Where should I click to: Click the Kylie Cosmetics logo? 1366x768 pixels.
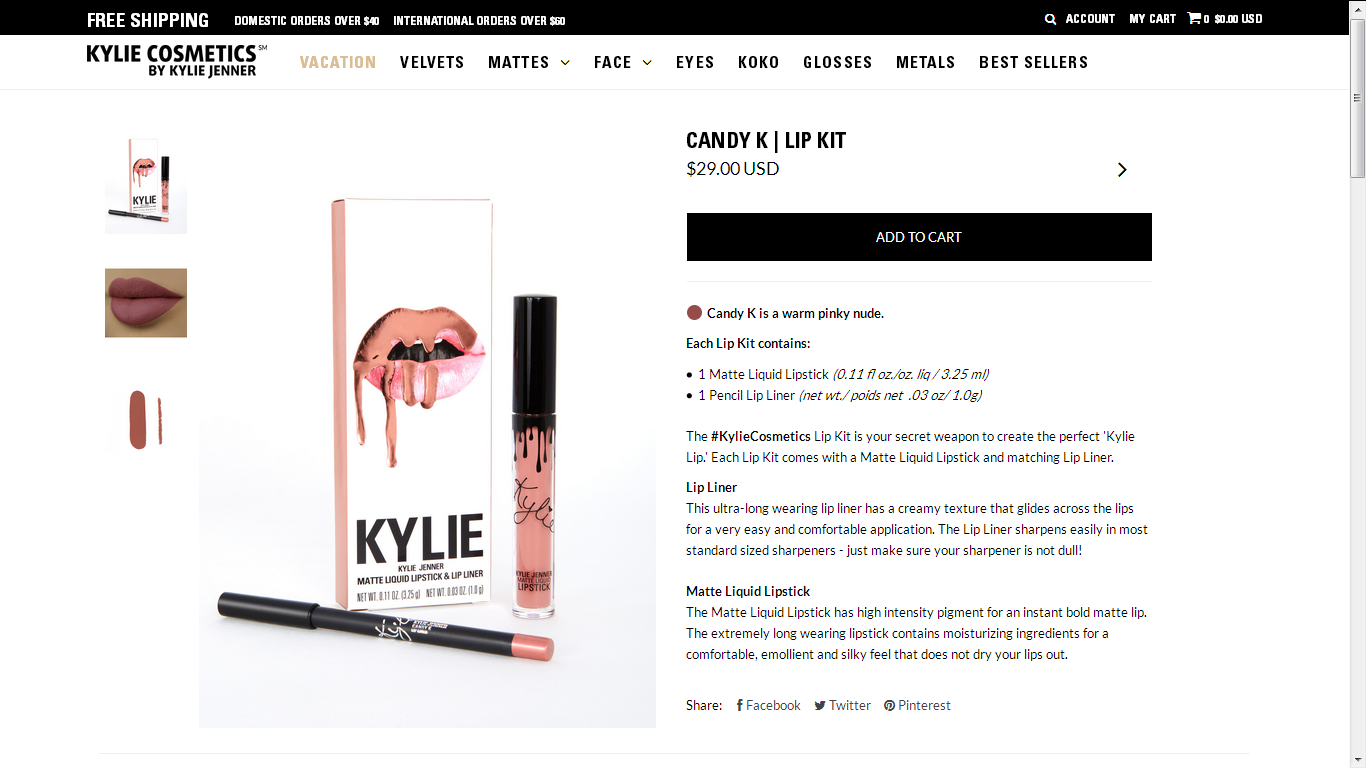pos(176,60)
